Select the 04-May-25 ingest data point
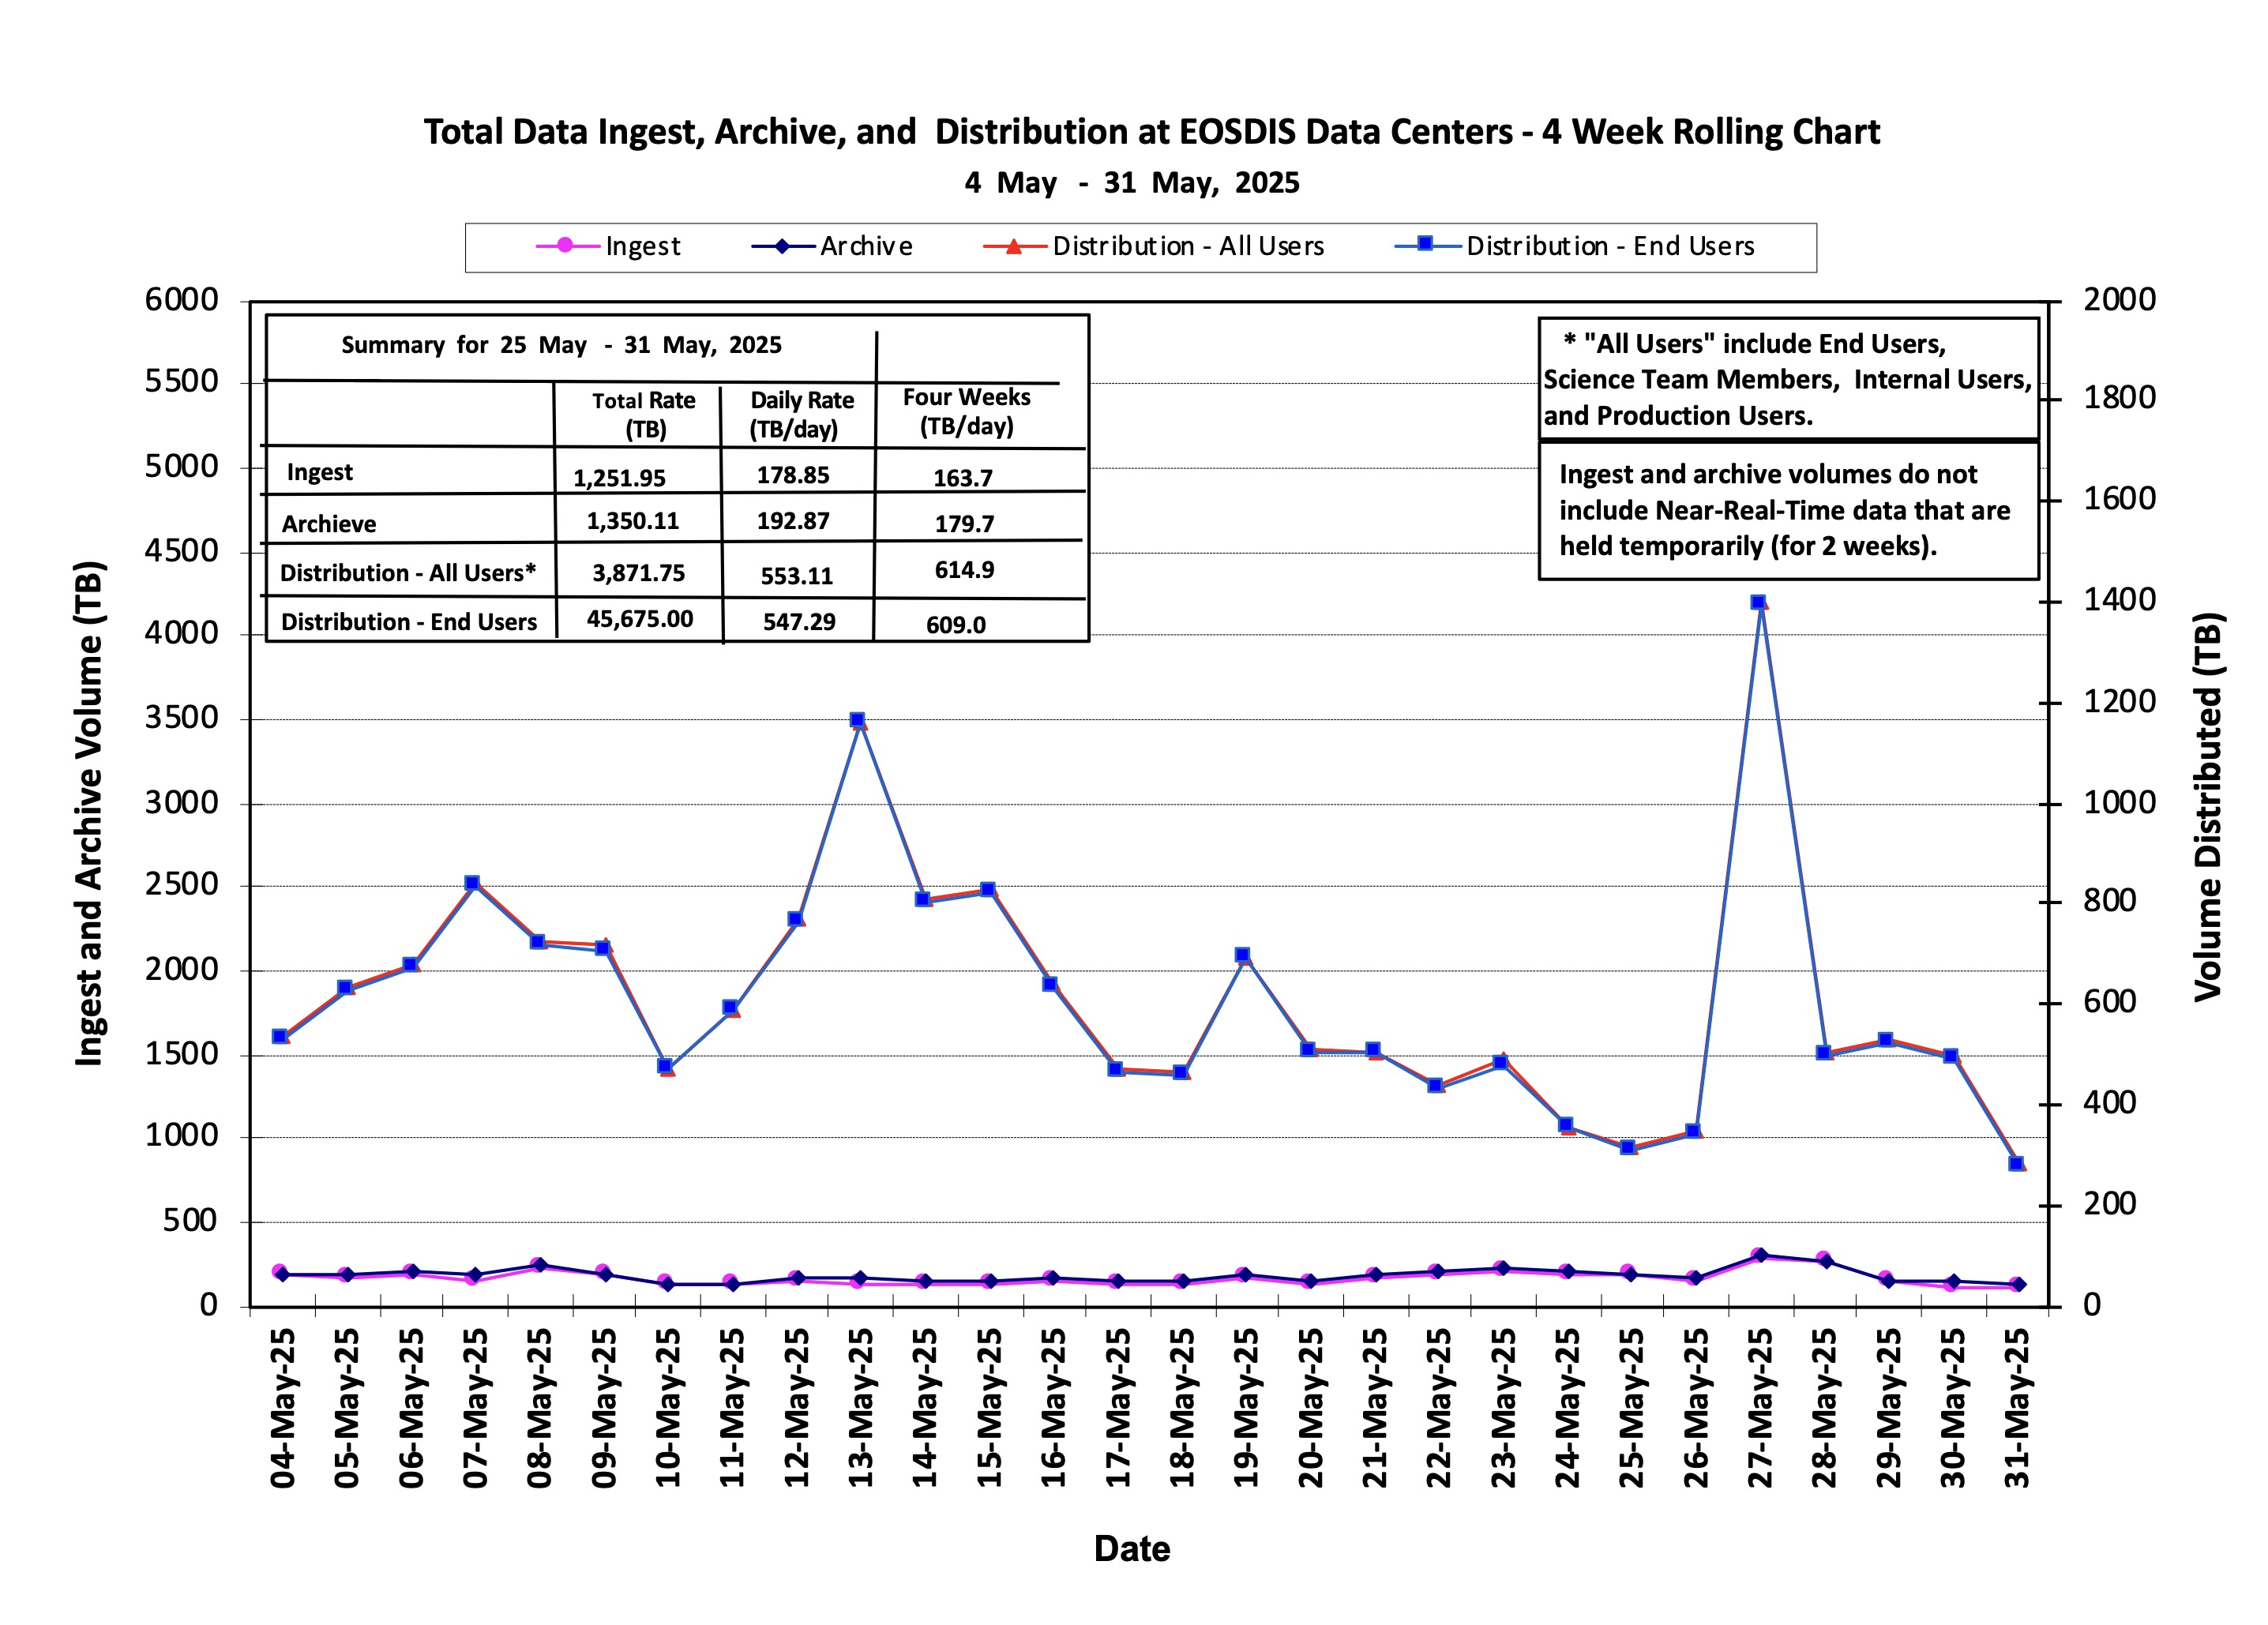2268x1625 pixels. tap(279, 1271)
